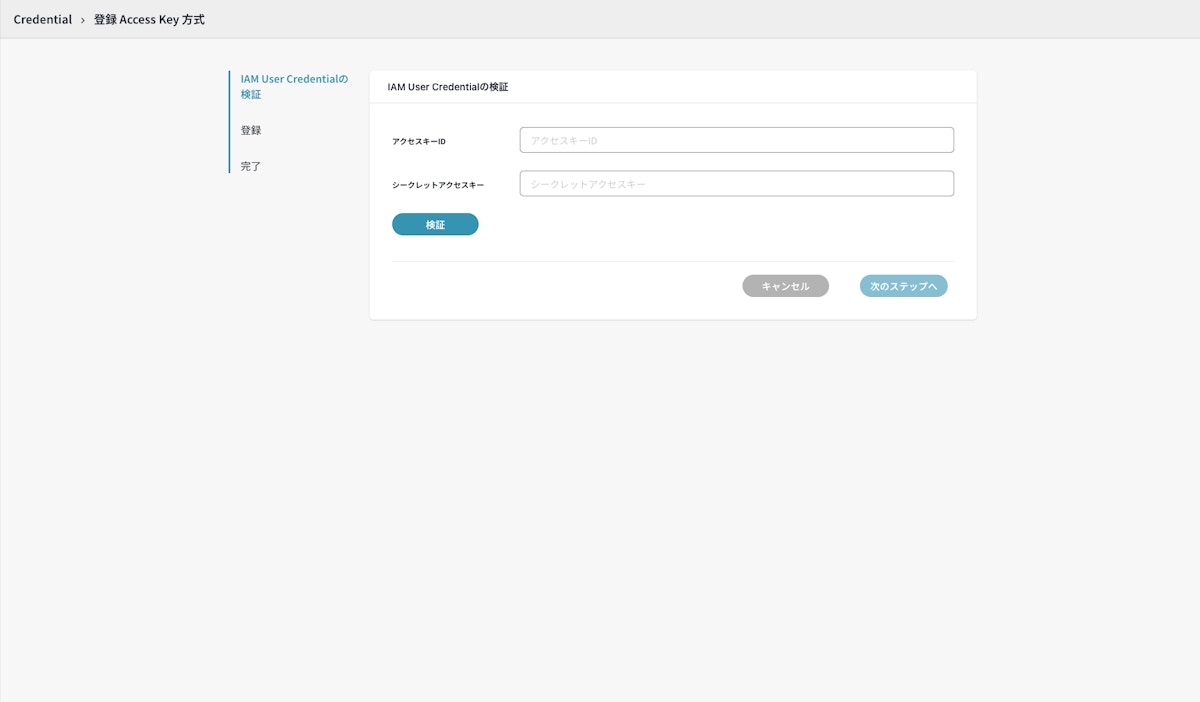Click the IAM User Credentialの検証 panel heading
1200x702 pixels.
pyautogui.click(x=448, y=87)
